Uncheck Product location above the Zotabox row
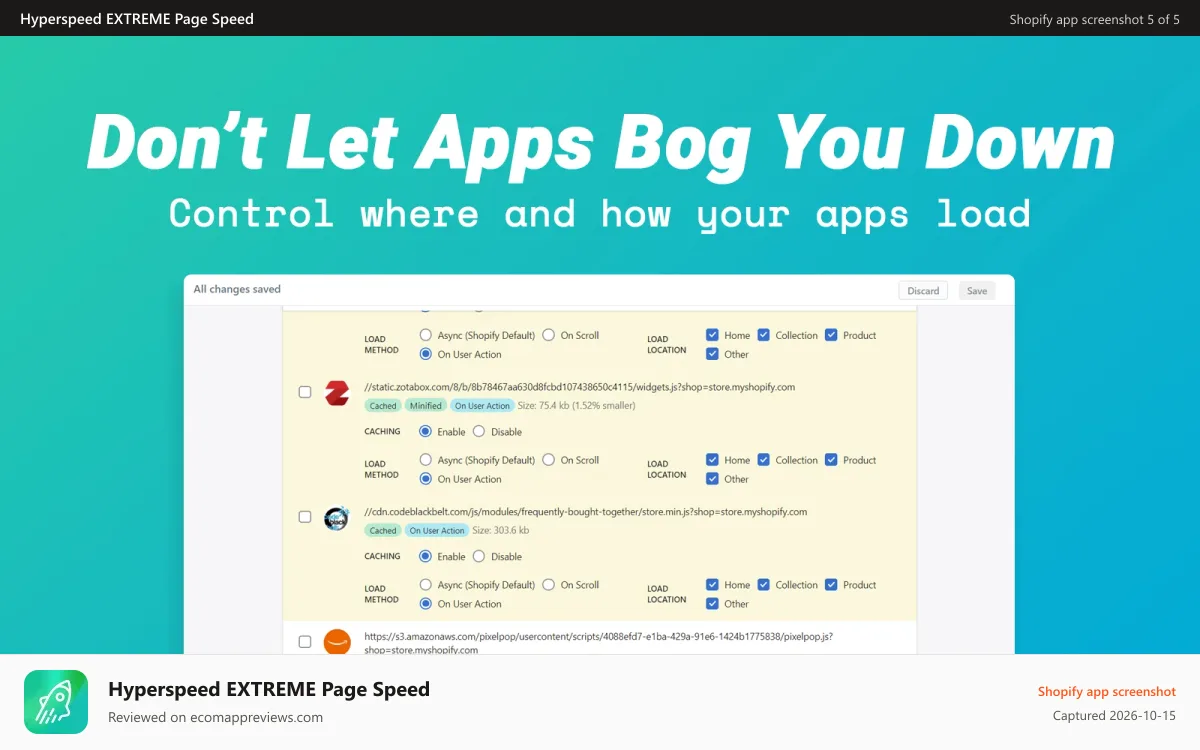 click(x=831, y=335)
